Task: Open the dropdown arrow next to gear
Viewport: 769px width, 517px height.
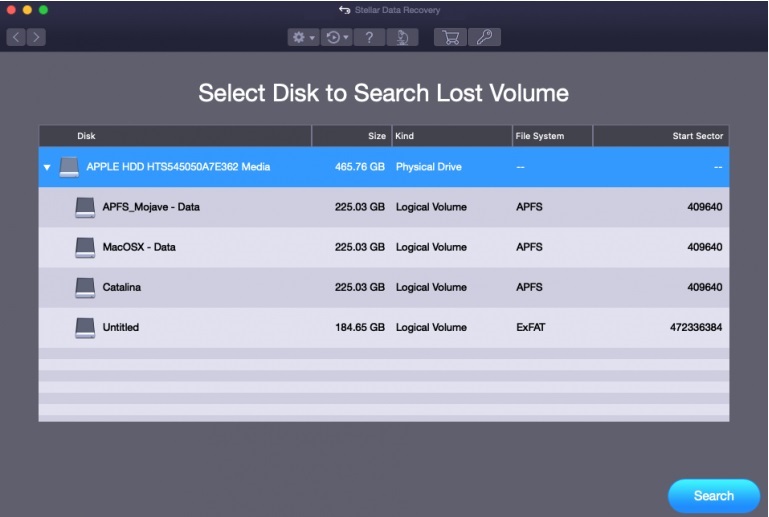Action: 312,38
